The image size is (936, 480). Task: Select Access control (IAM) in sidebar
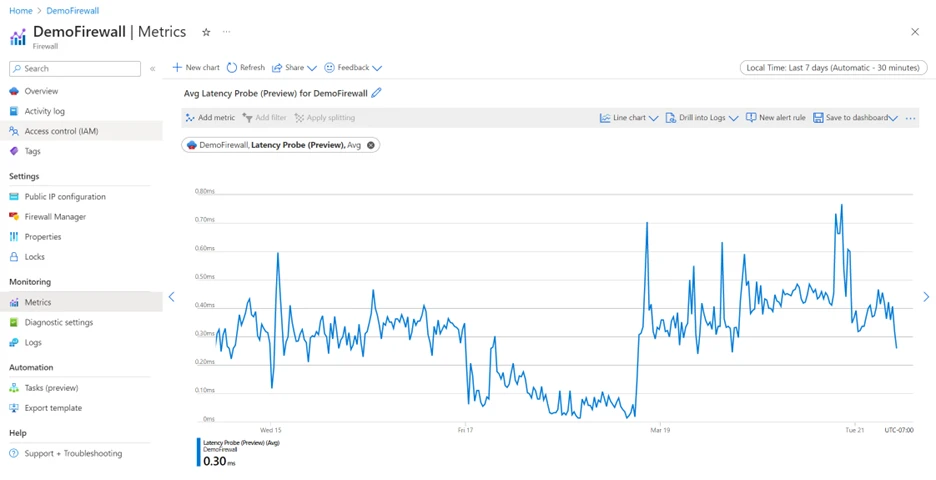61,131
